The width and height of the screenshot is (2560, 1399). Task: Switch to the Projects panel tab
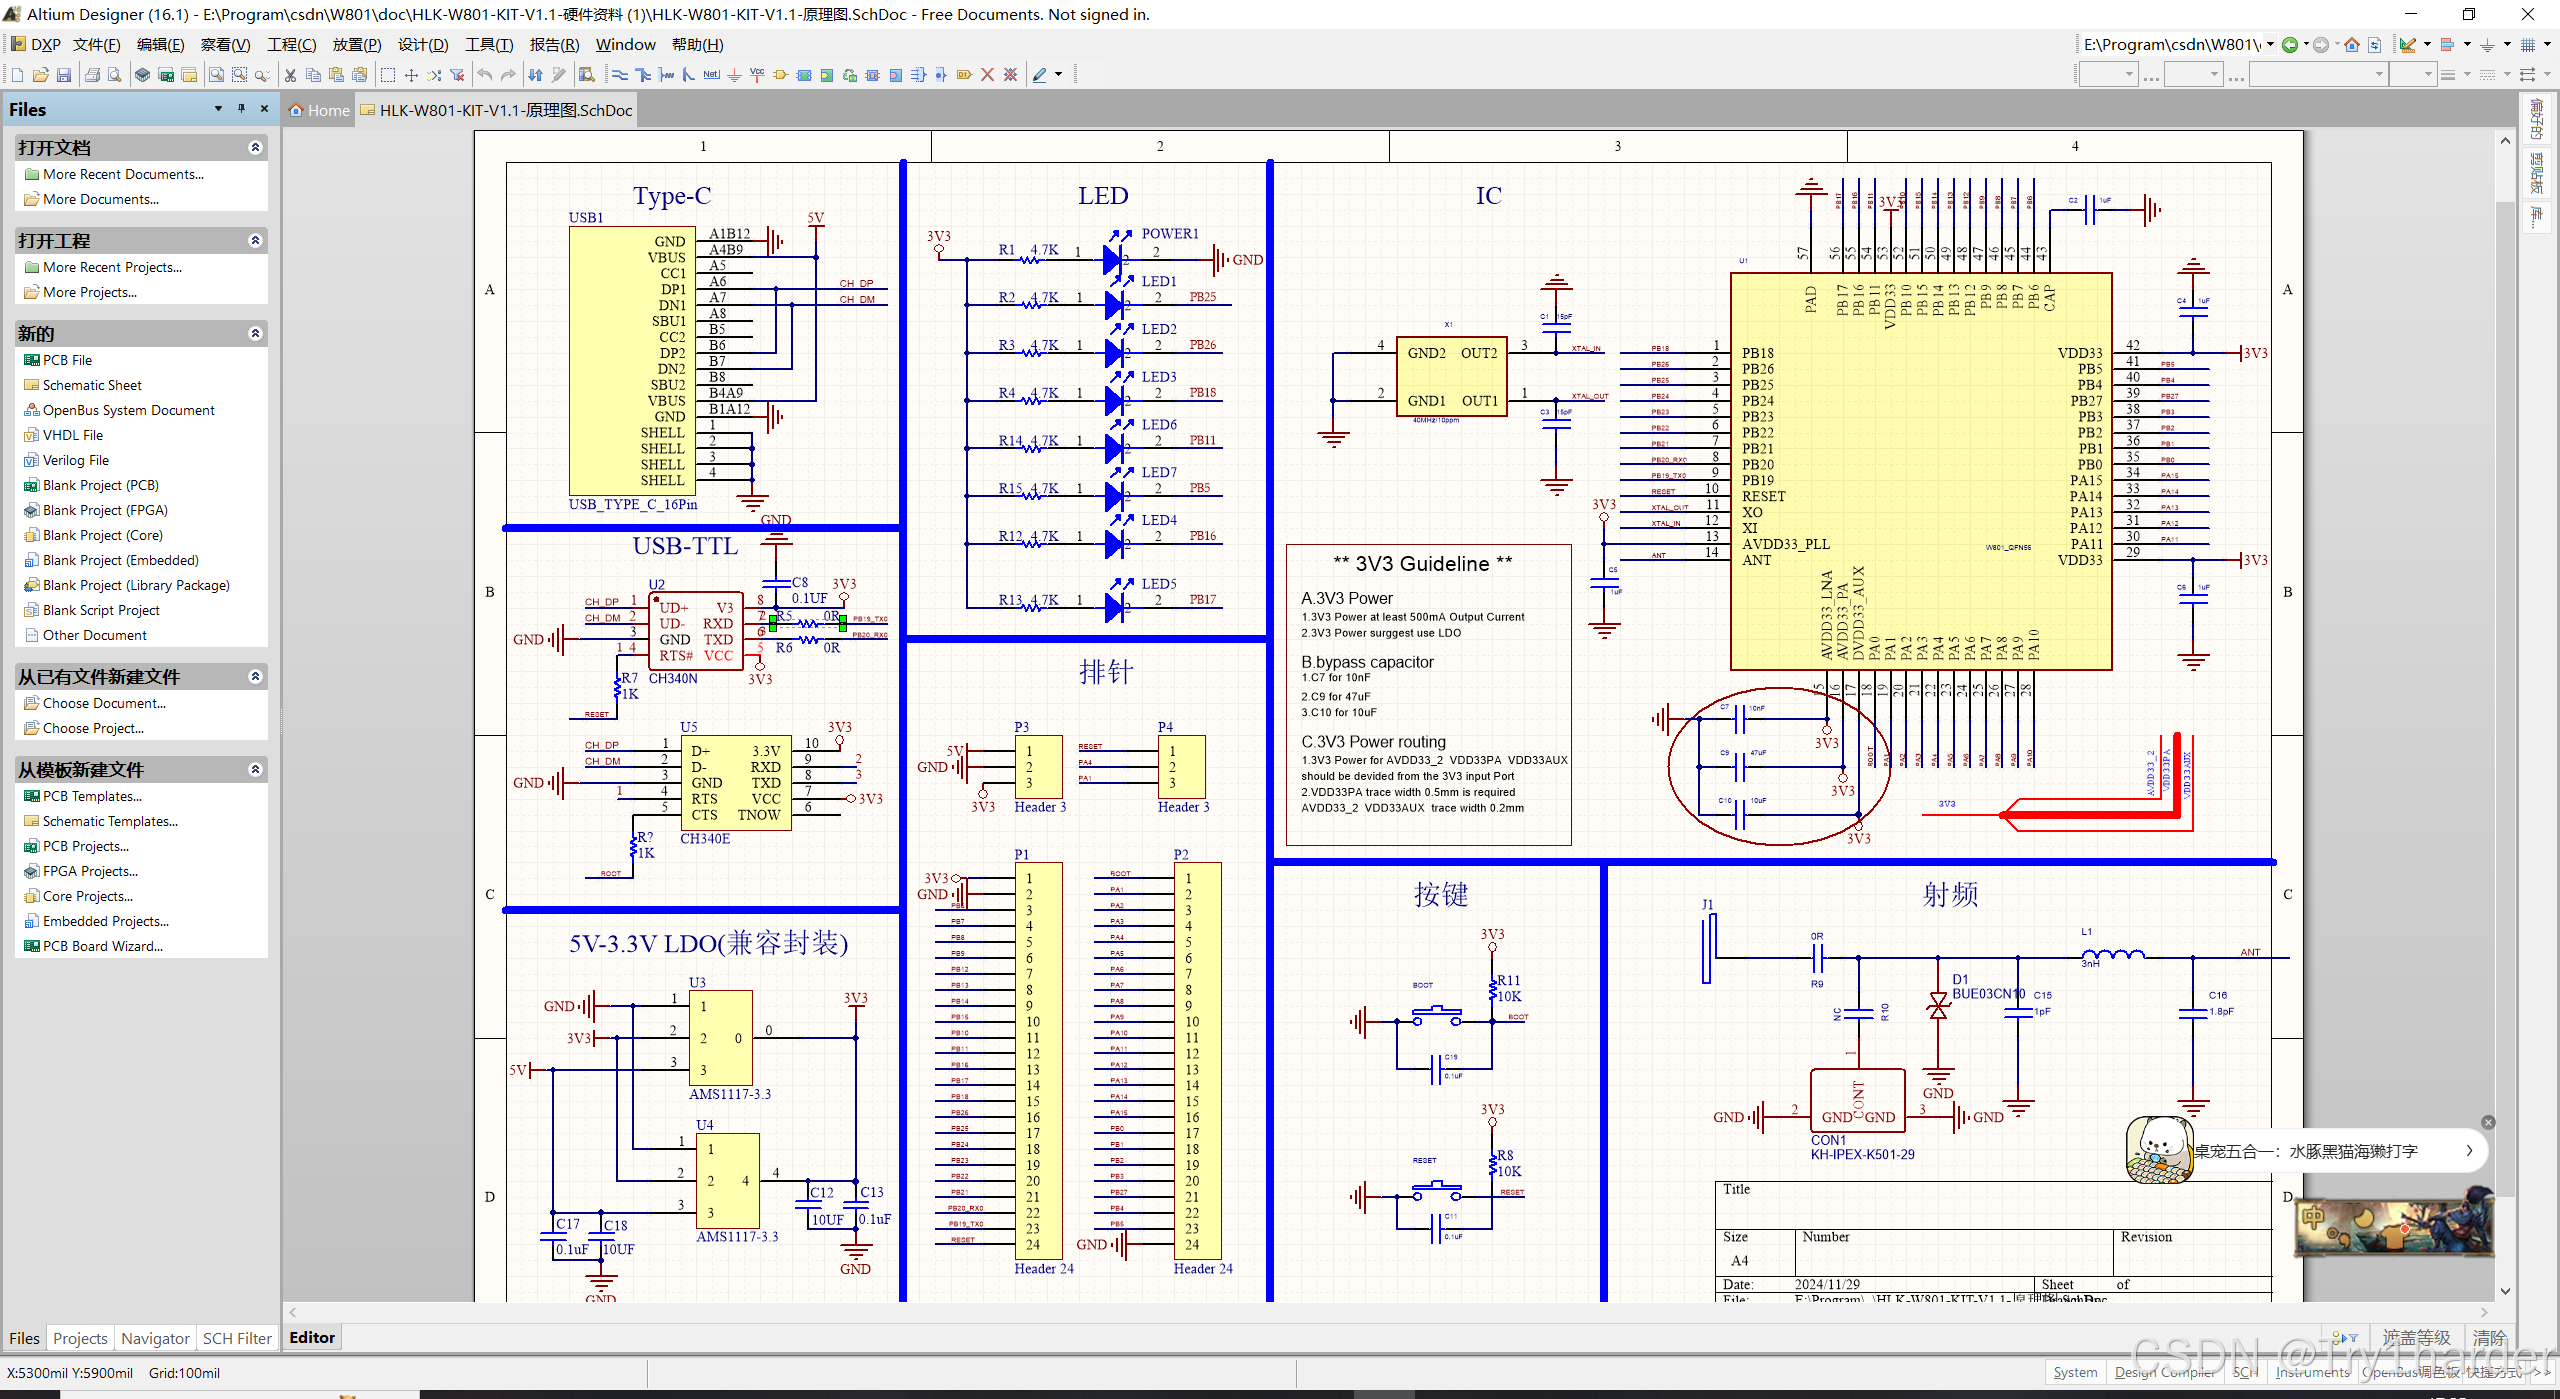pyautogui.click(x=80, y=1338)
